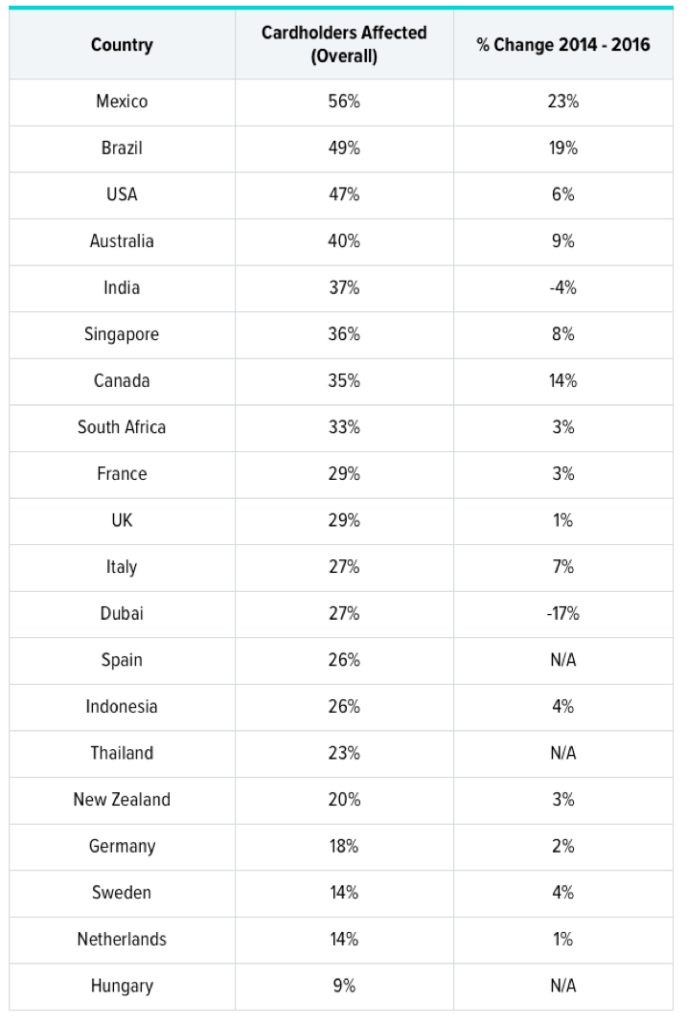The image size is (687, 1024).
Task: Select the USA row label
Action: pos(122,195)
